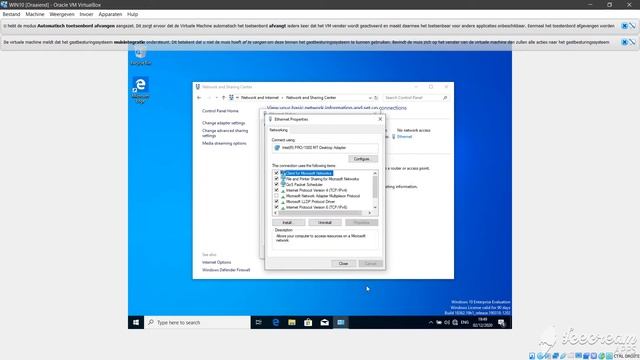Show hidden system tray icons
The image size is (640, 360).
click(431, 322)
